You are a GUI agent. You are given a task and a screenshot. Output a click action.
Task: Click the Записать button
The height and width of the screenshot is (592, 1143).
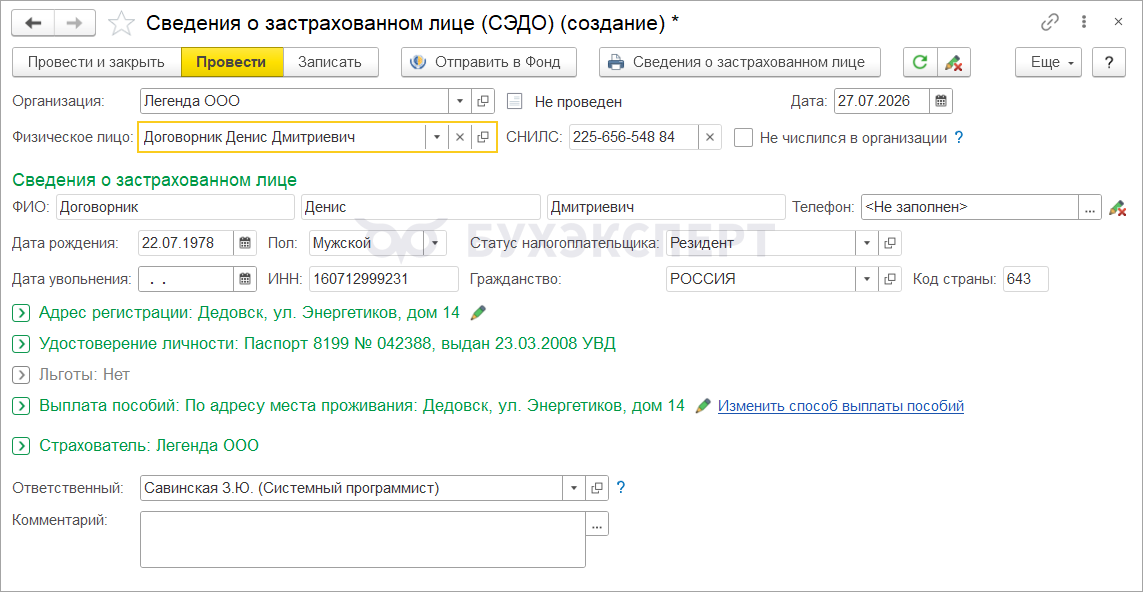(330, 62)
